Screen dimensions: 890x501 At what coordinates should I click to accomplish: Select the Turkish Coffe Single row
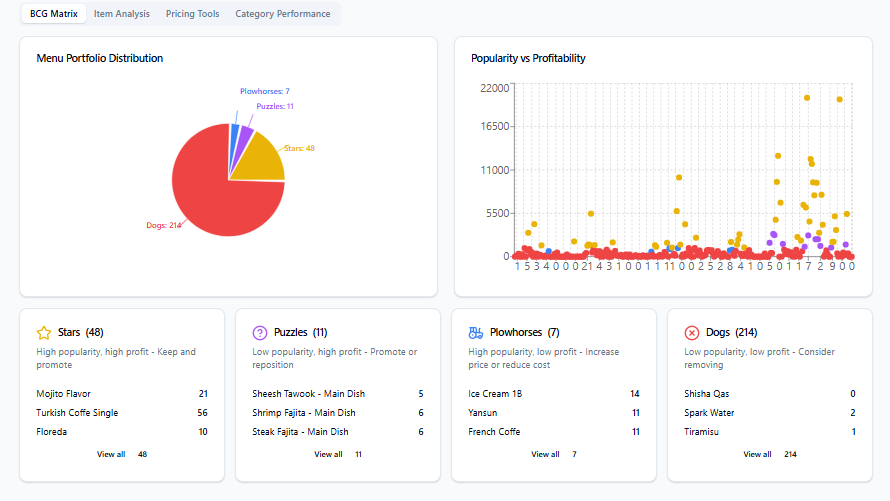(121, 413)
